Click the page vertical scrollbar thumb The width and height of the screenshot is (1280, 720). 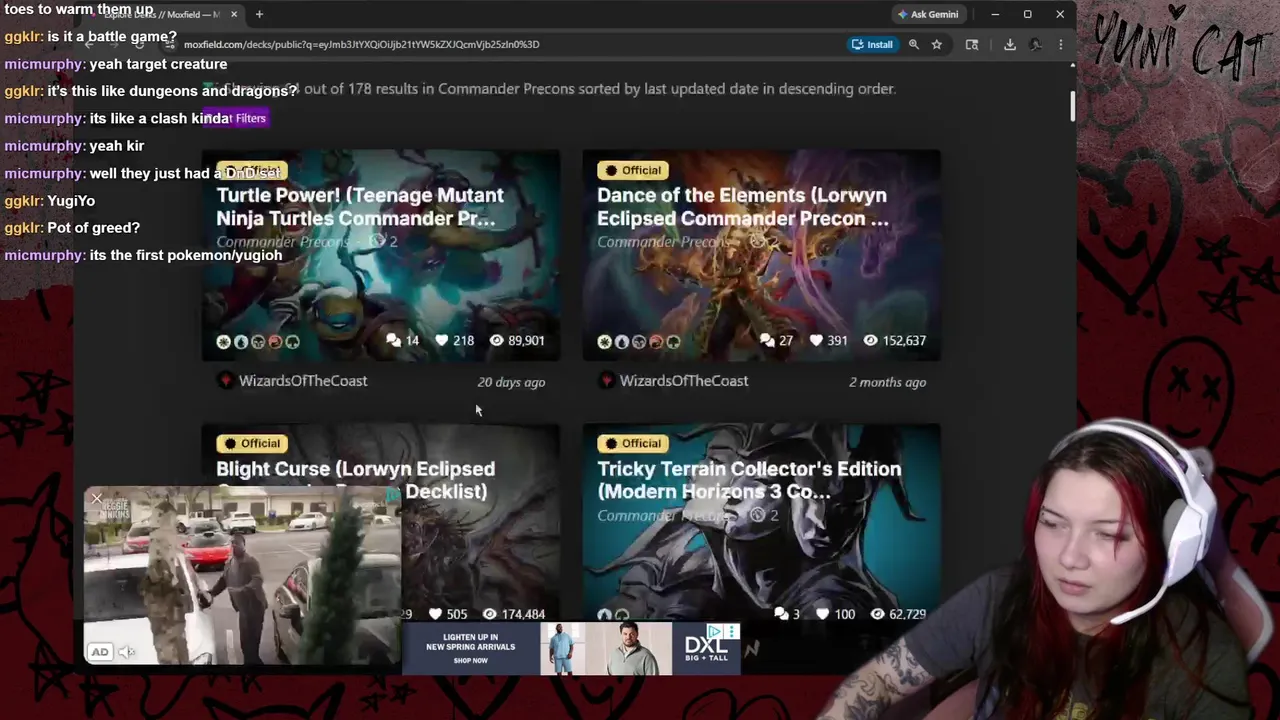pos(1072,106)
